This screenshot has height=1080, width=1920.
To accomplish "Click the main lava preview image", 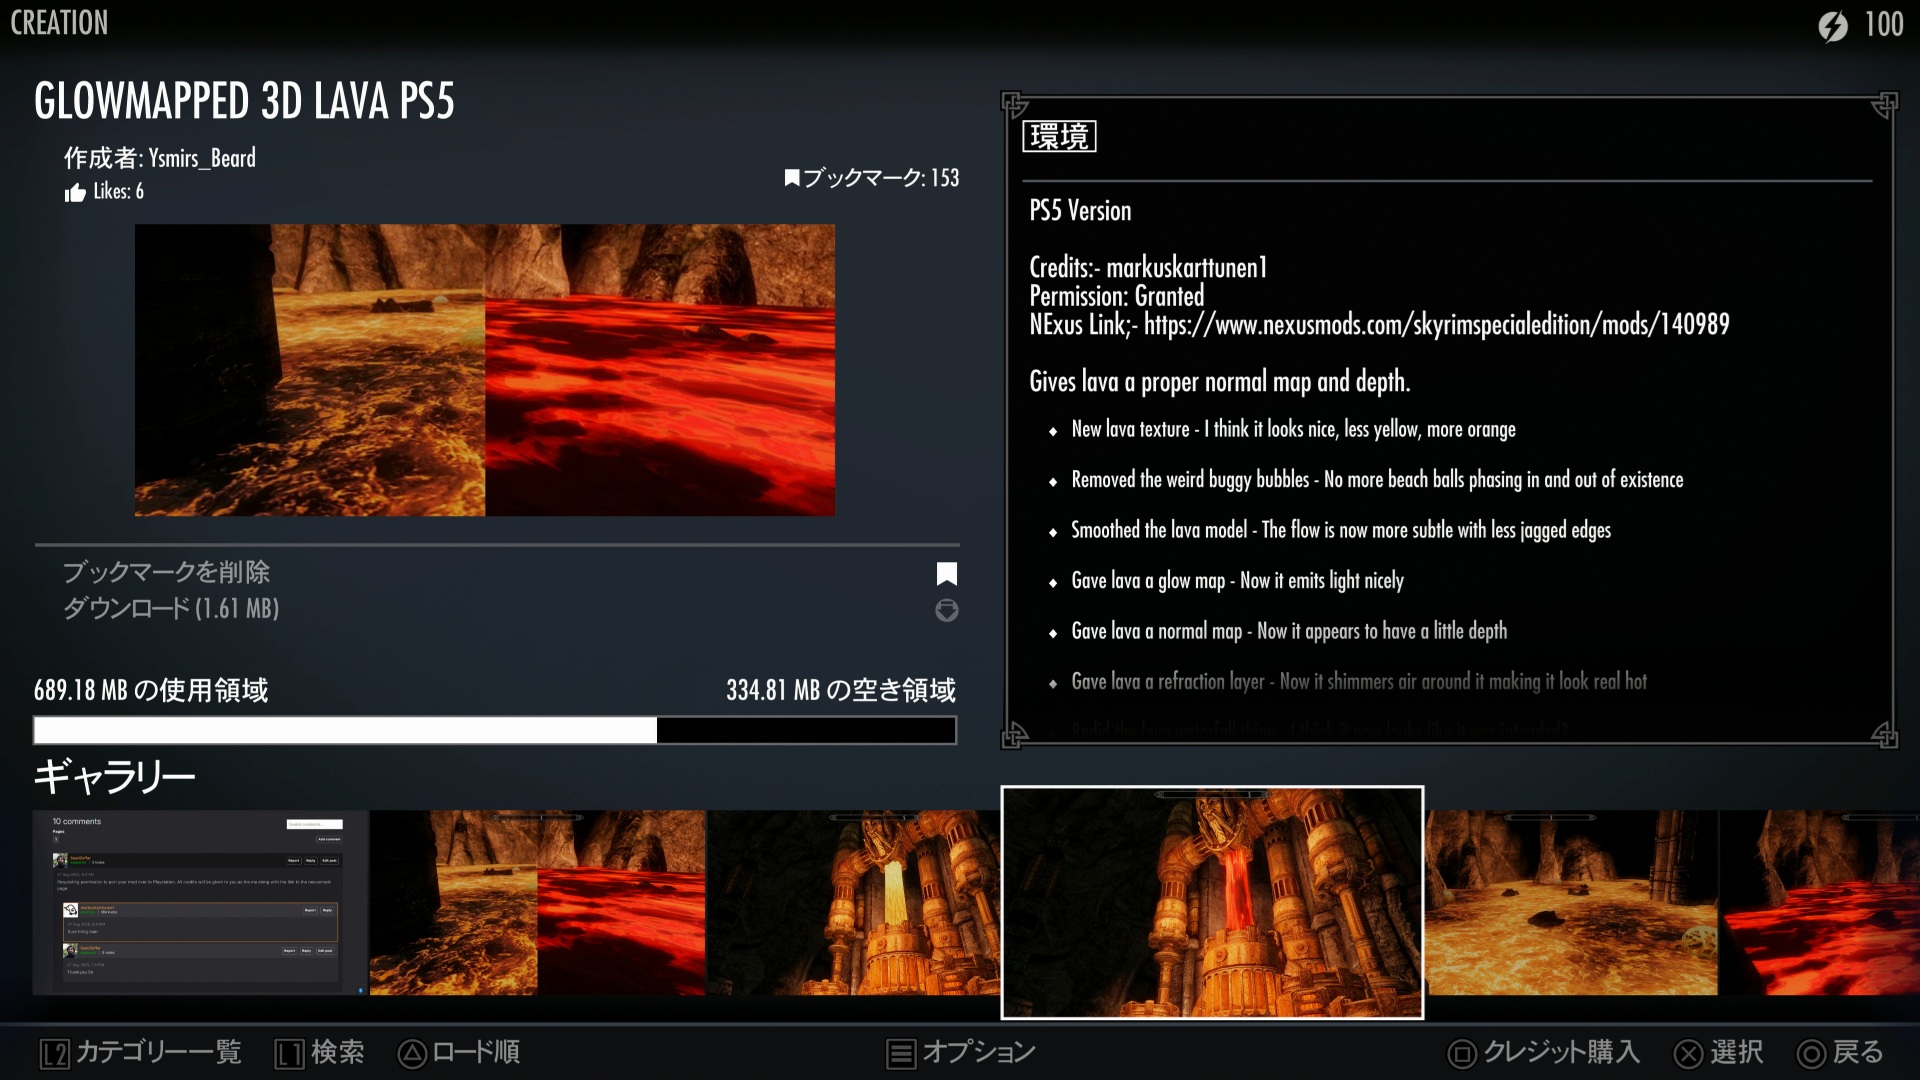I will (x=485, y=370).
